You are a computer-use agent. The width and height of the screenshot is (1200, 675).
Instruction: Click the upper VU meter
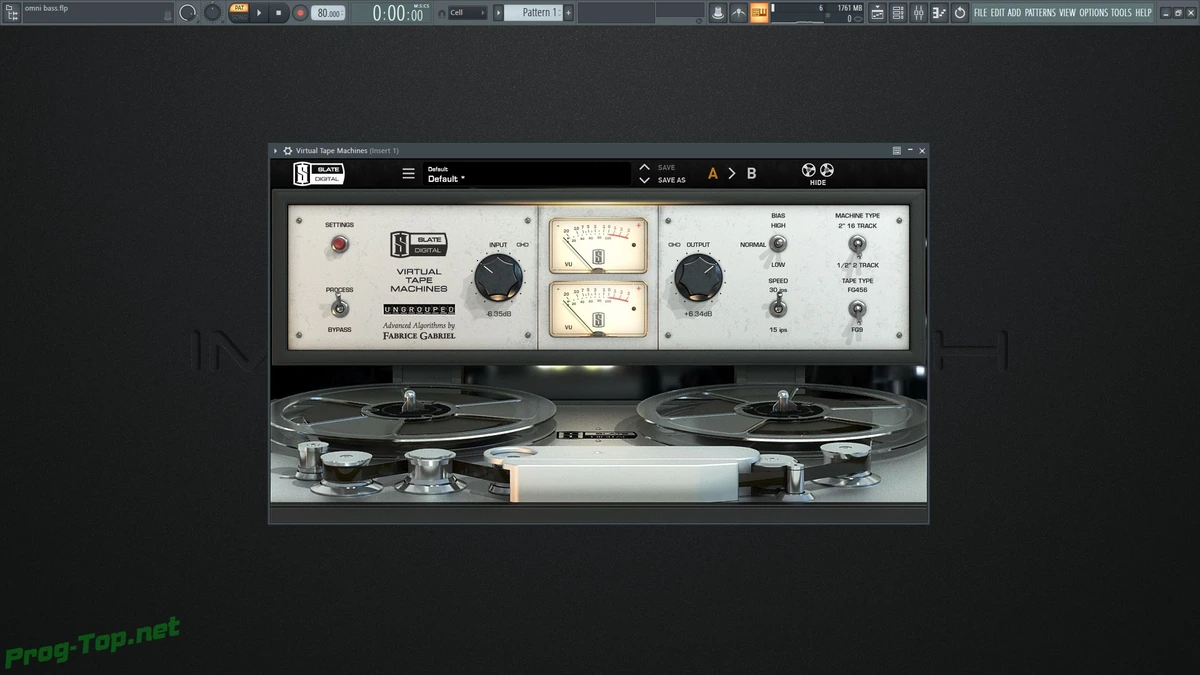pos(598,247)
